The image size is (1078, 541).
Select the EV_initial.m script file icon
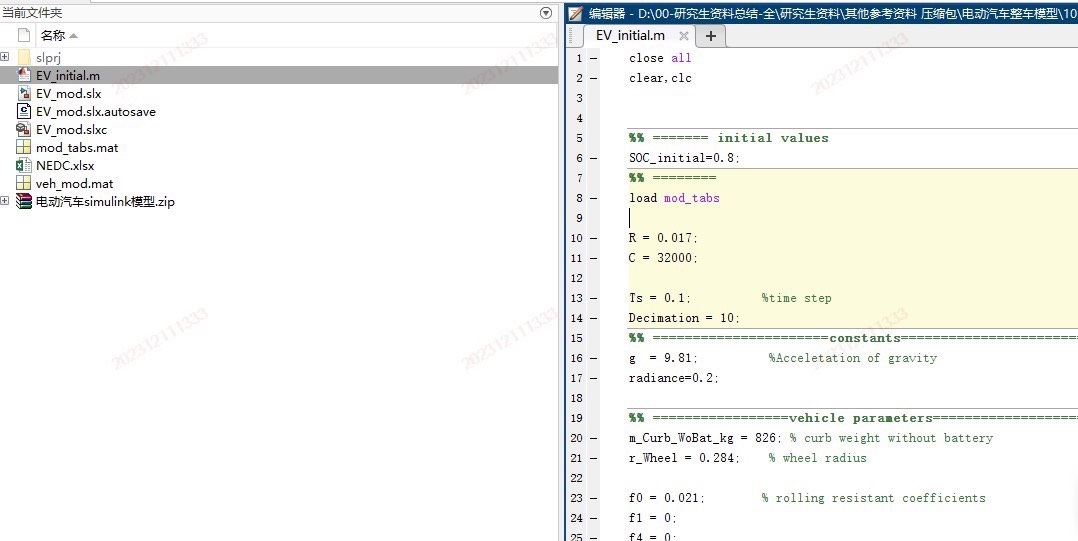click(24, 75)
